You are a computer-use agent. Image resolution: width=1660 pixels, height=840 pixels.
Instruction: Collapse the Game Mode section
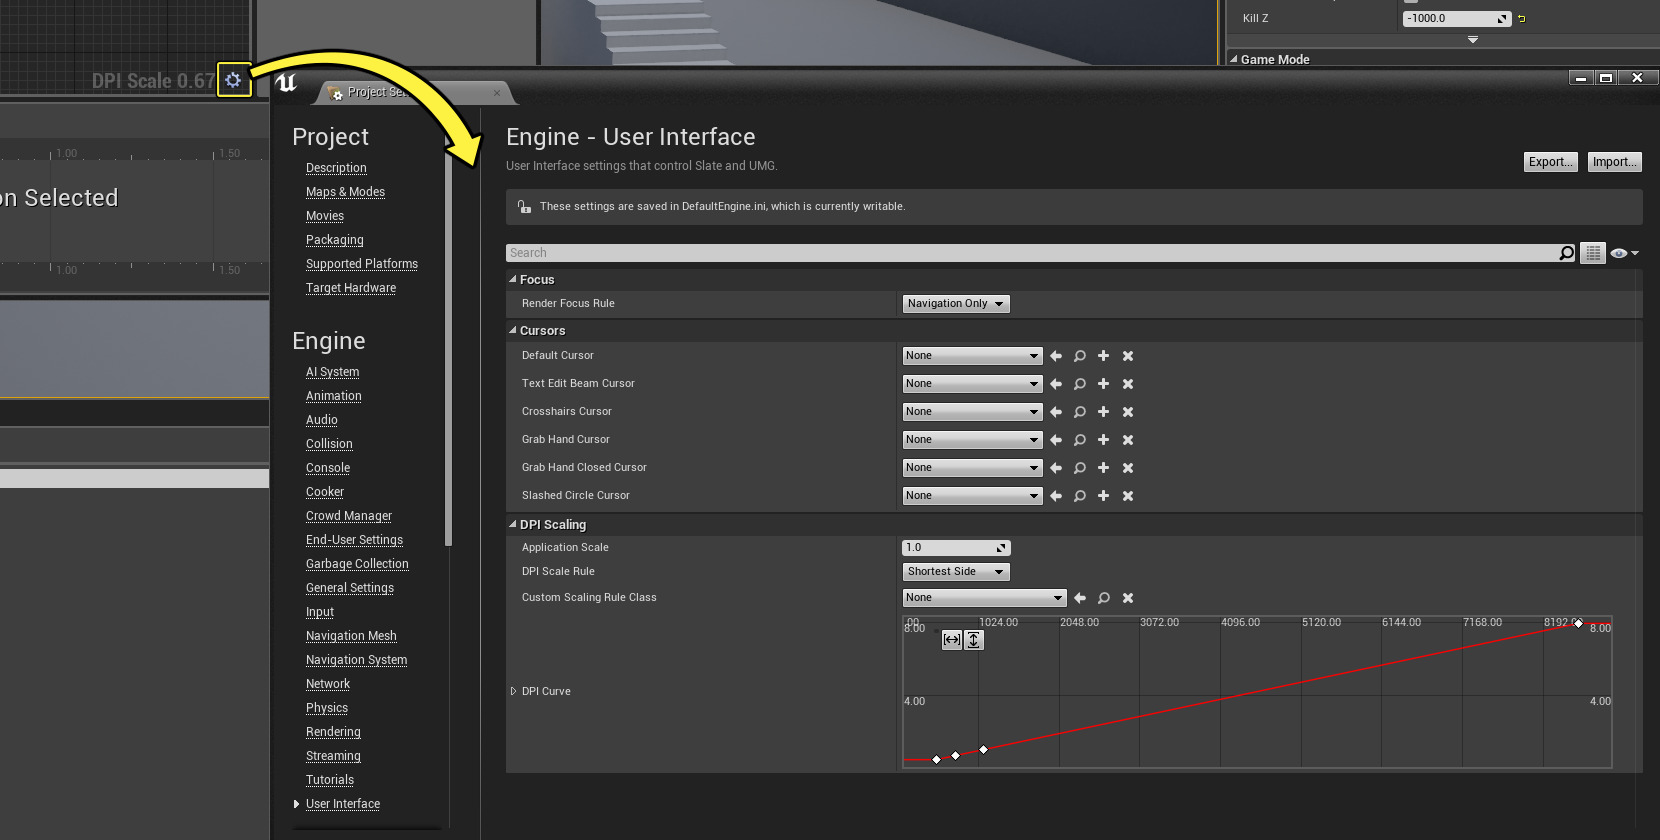point(1233,59)
